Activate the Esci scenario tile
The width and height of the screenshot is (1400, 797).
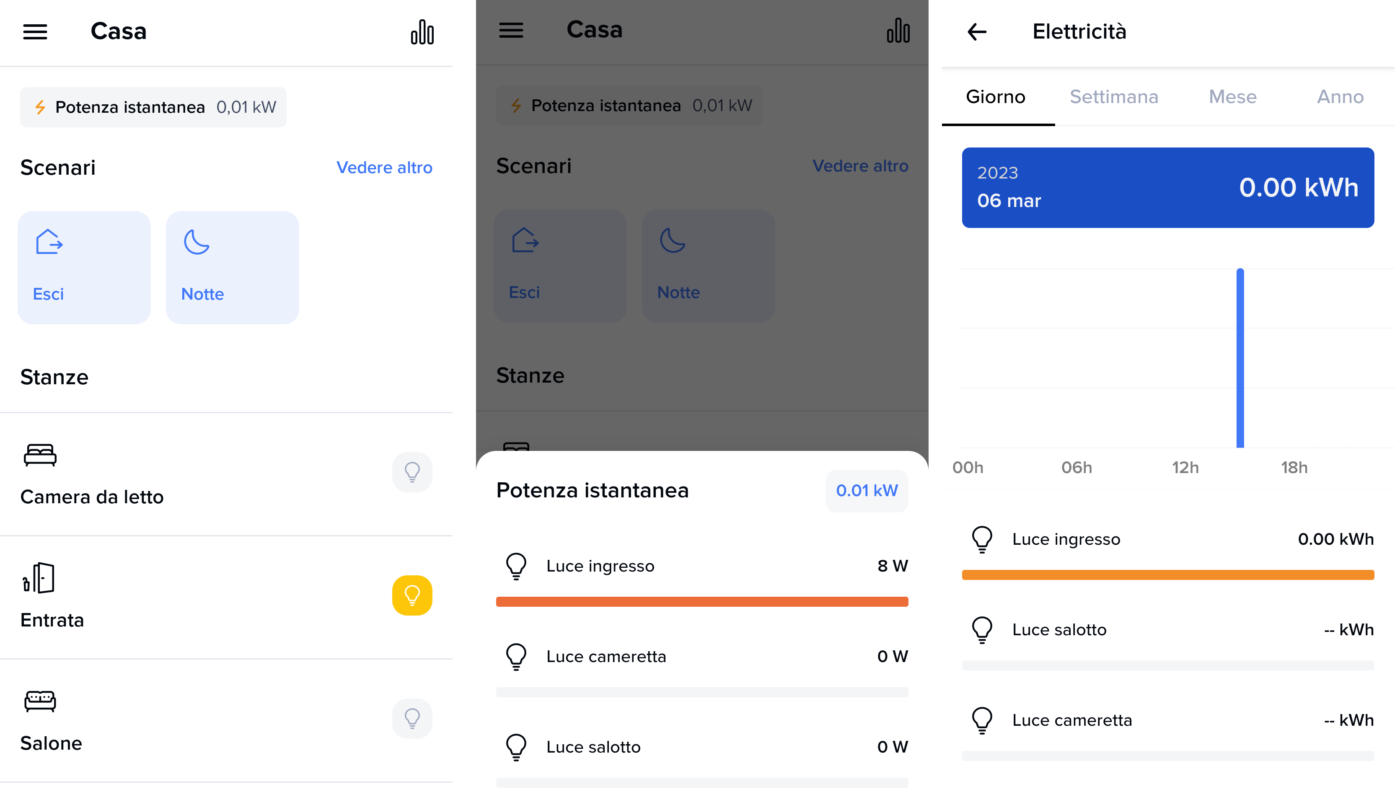(84, 267)
